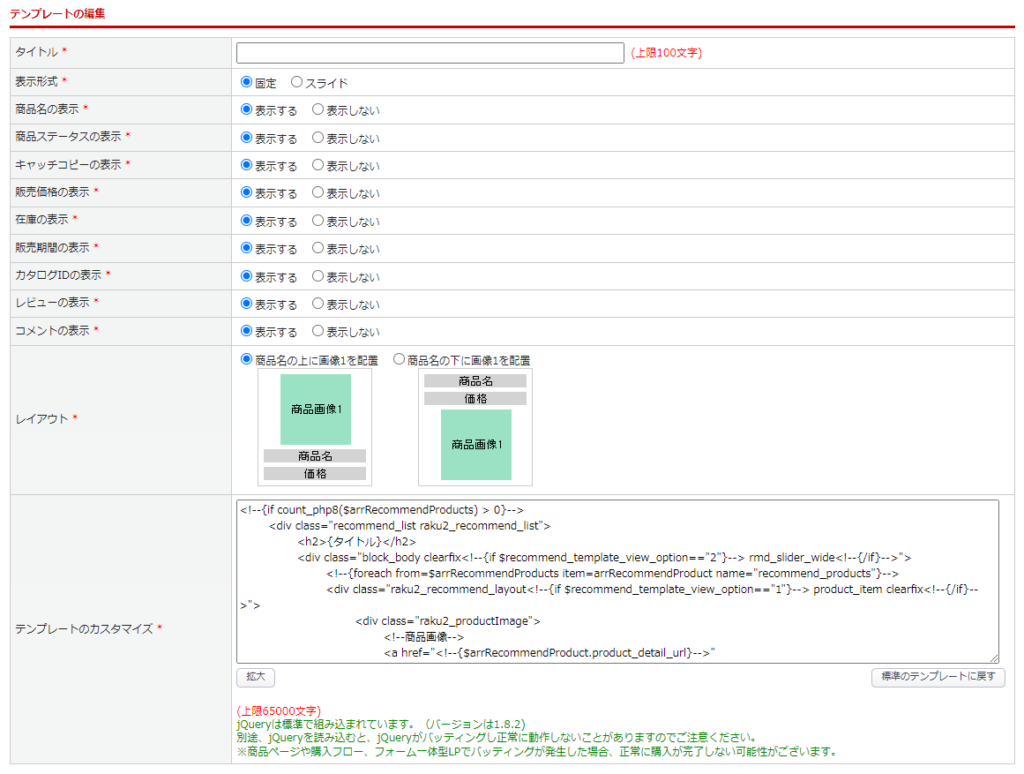1024x774 pixels.
Task: Click inside the template customize code textarea
Action: pos(617,581)
